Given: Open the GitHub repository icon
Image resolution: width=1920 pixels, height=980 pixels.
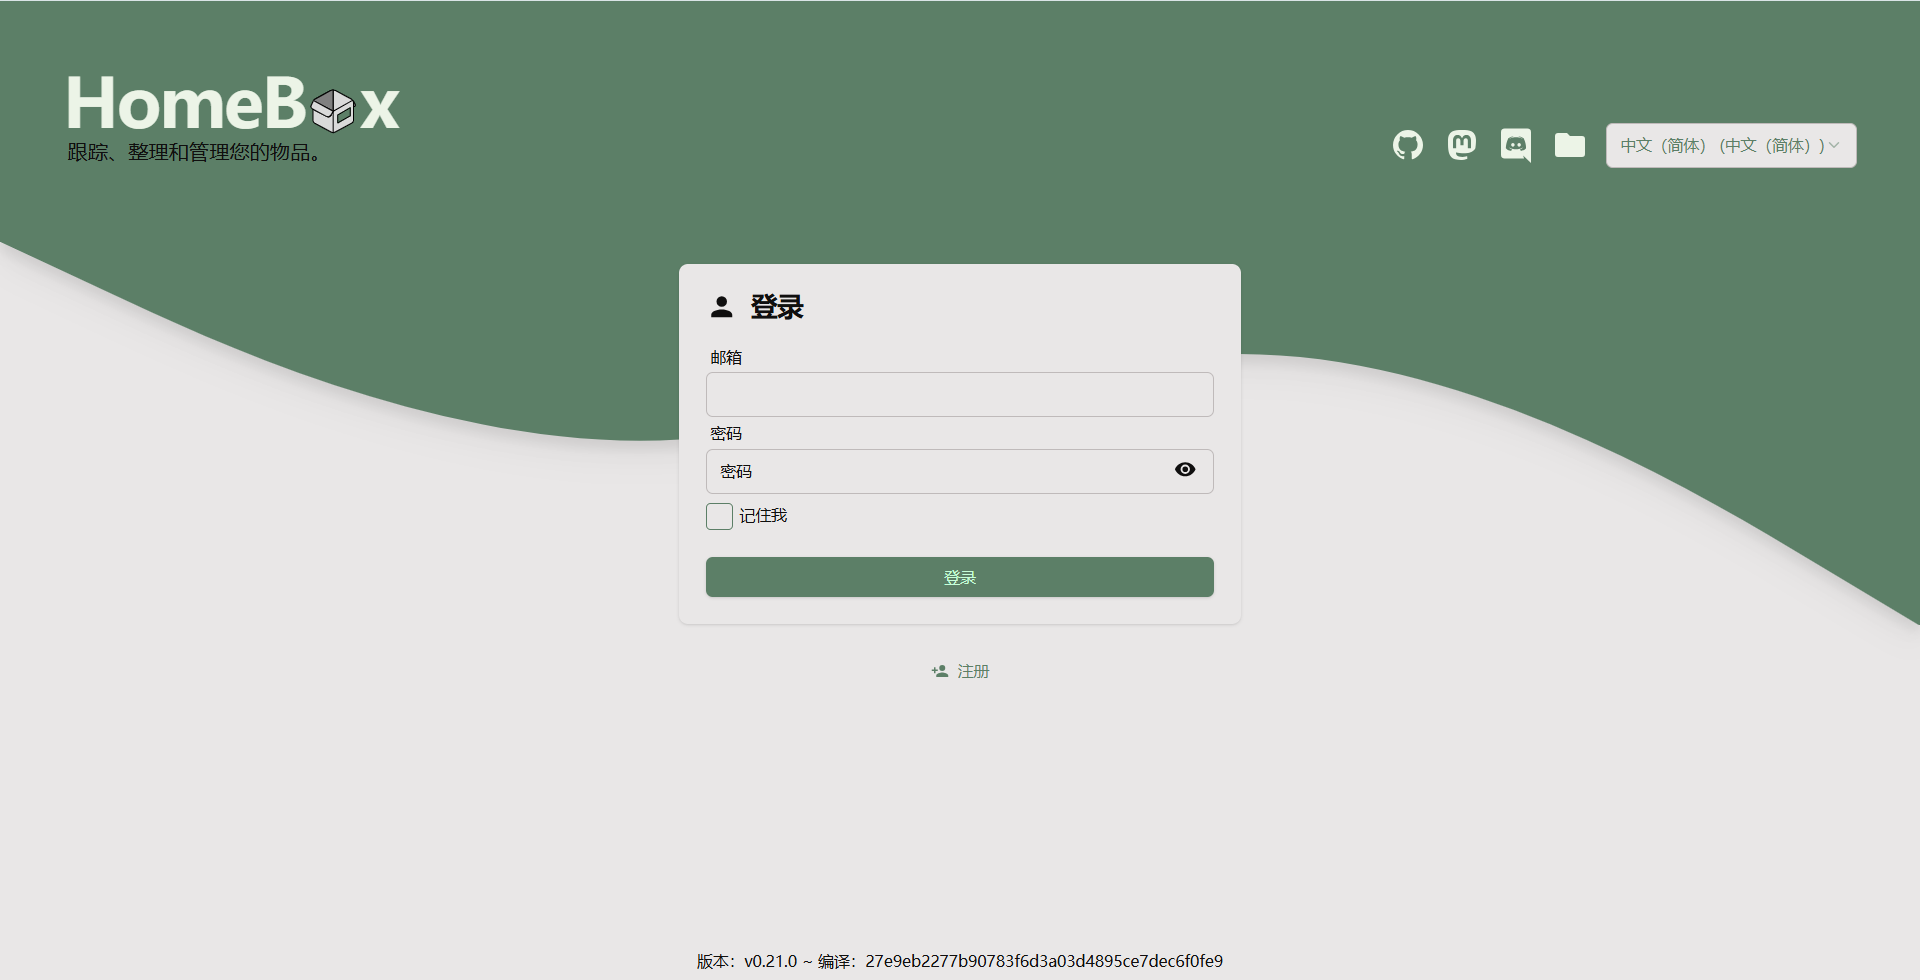Looking at the screenshot, I should click(x=1407, y=145).
